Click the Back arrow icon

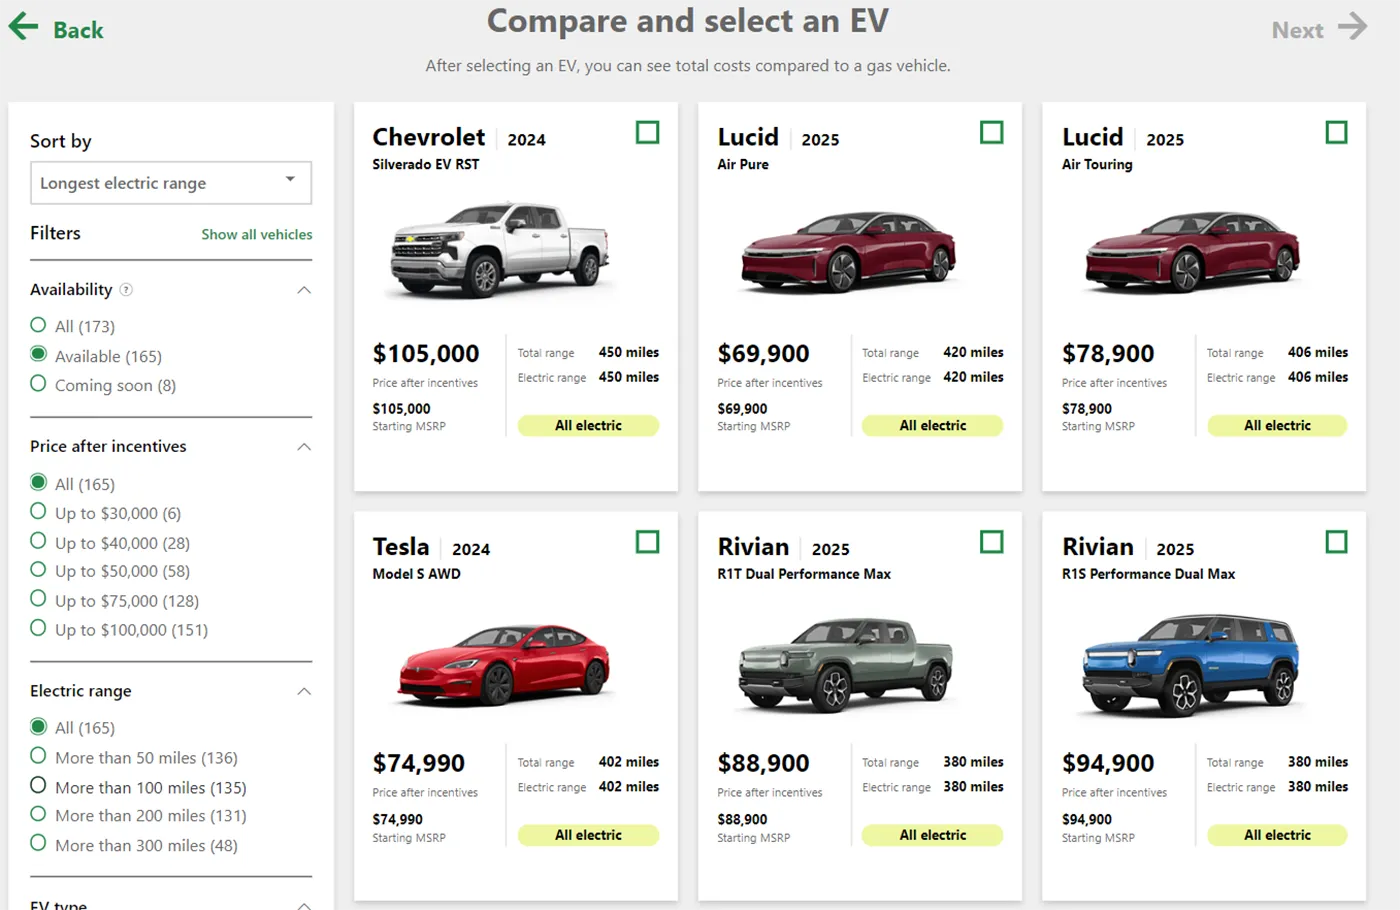point(23,27)
